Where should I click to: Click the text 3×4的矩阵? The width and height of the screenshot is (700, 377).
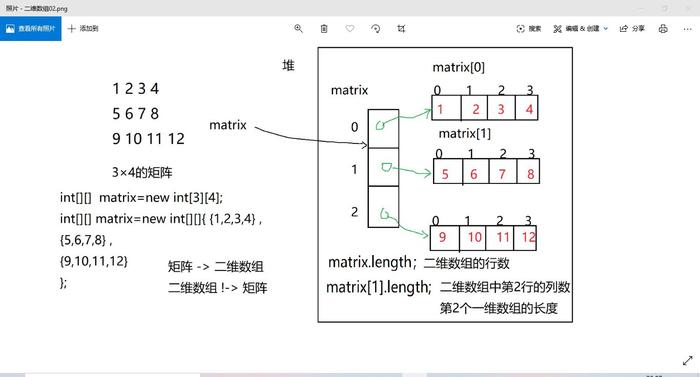tap(142, 172)
